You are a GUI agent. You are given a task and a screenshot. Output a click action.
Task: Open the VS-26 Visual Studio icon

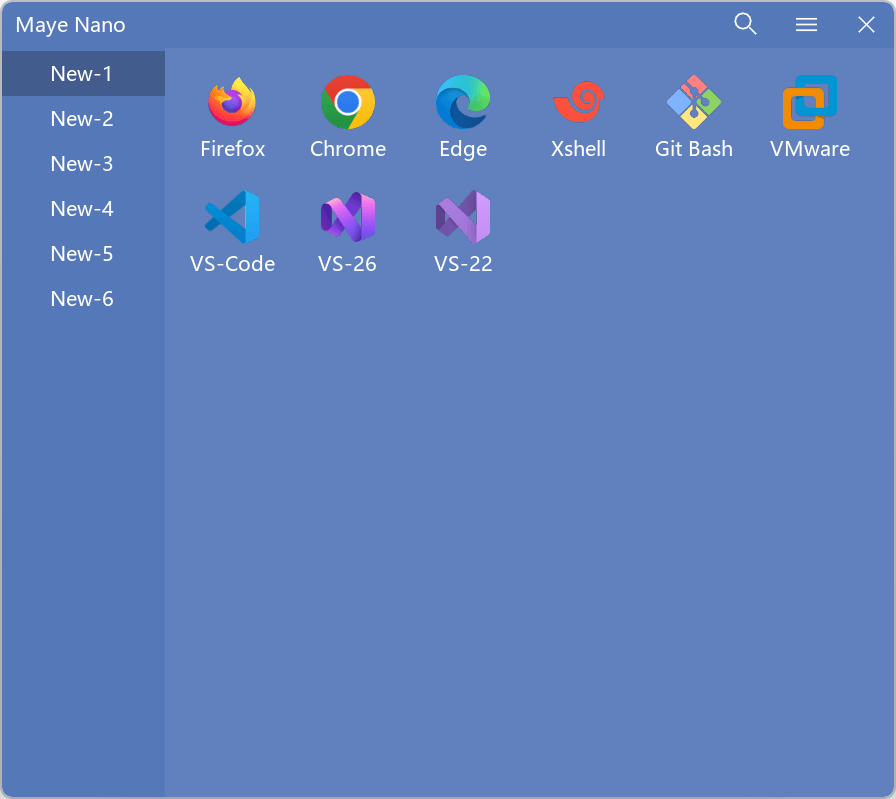coord(347,217)
